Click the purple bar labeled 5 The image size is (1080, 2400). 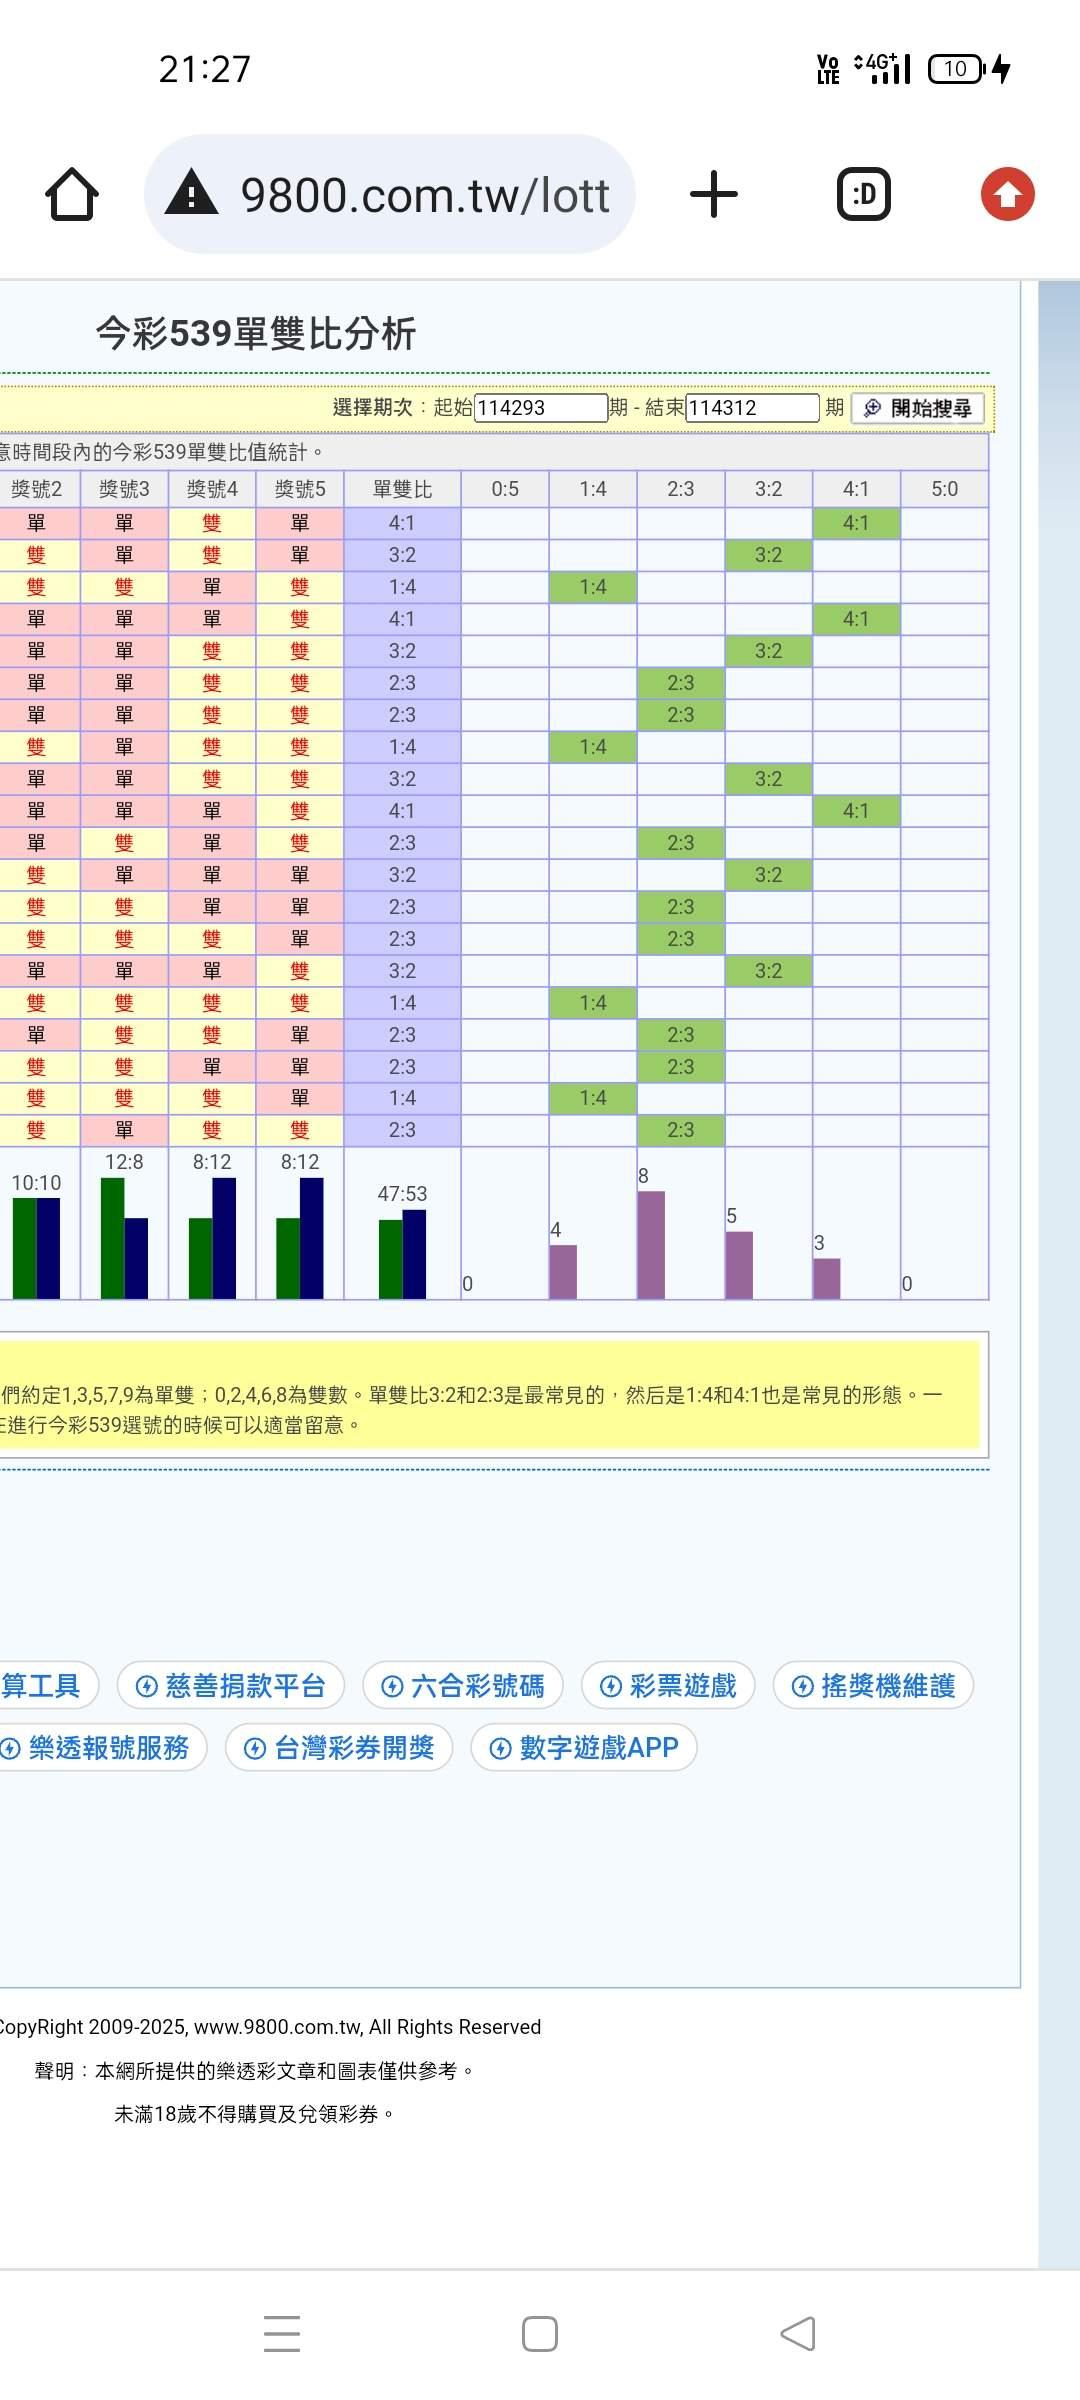(739, 1265)
